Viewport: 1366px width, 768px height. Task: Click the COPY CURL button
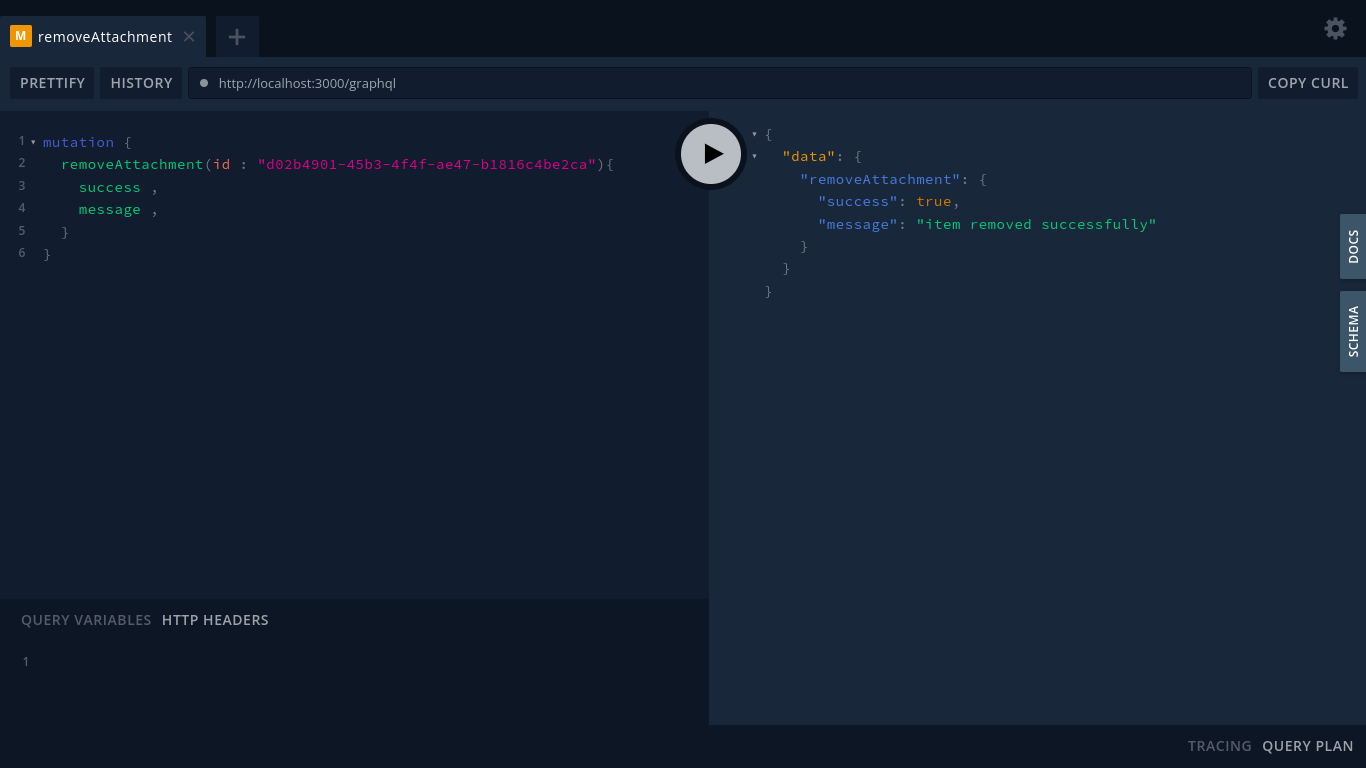point(1308,83)
